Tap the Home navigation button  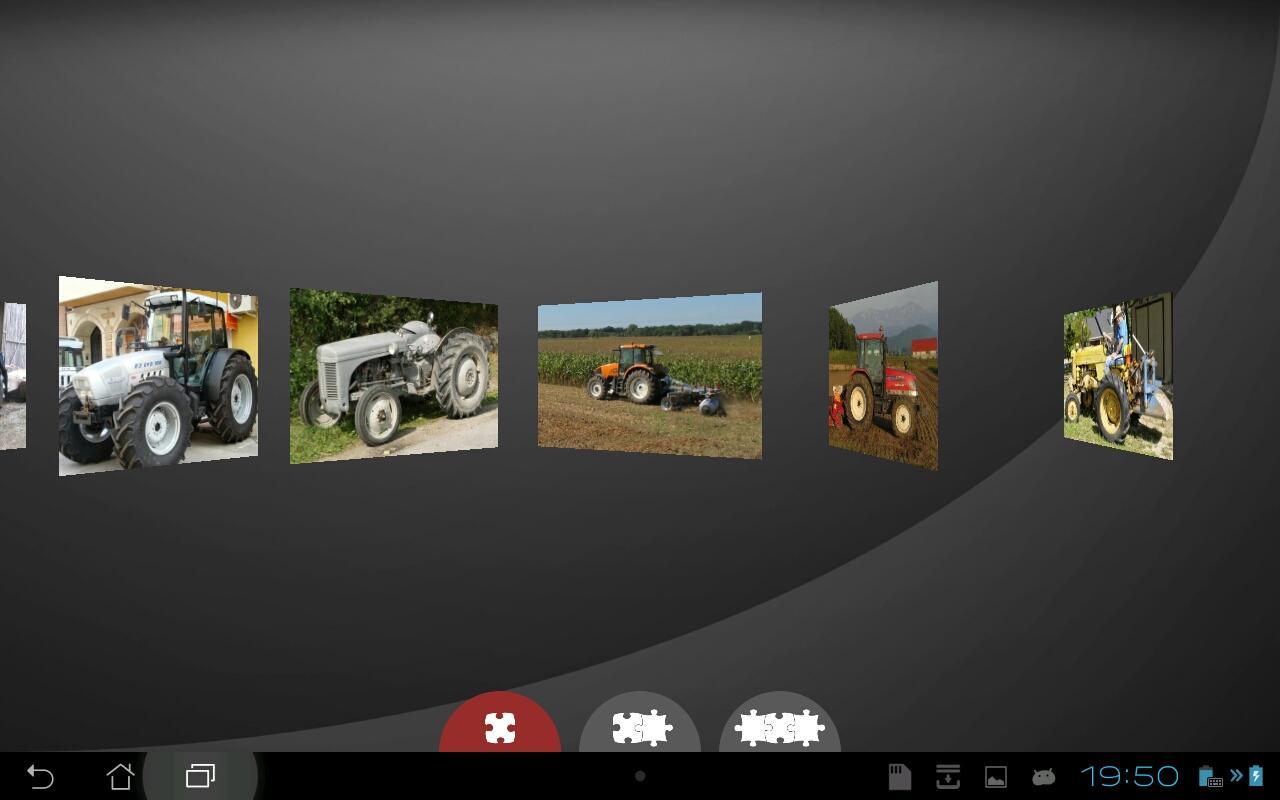coord(120,775)
